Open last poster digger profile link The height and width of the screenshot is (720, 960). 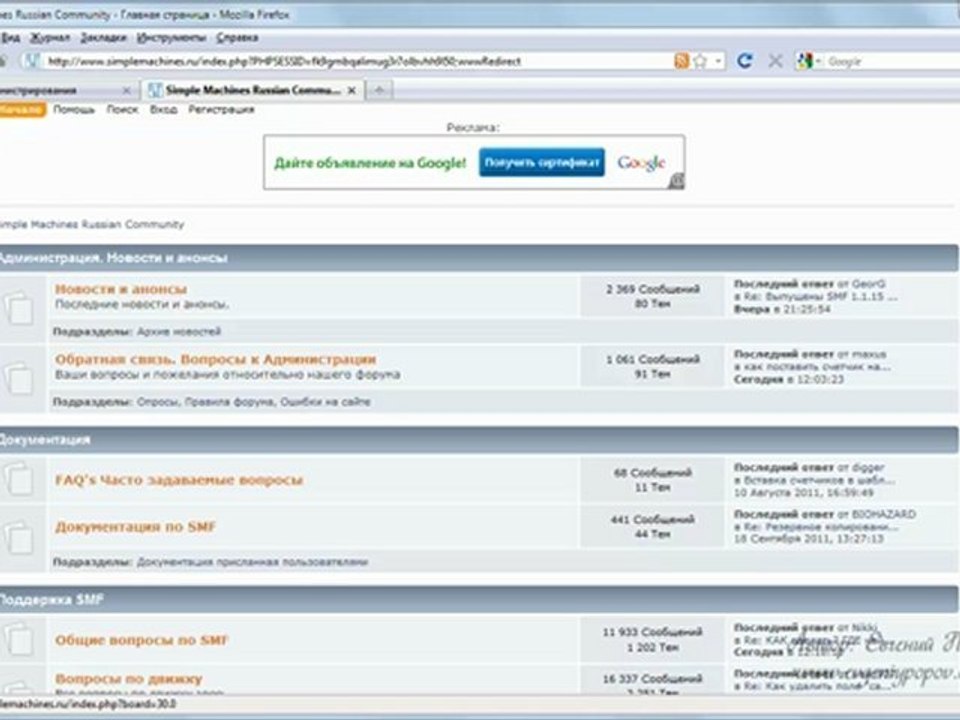868,467
